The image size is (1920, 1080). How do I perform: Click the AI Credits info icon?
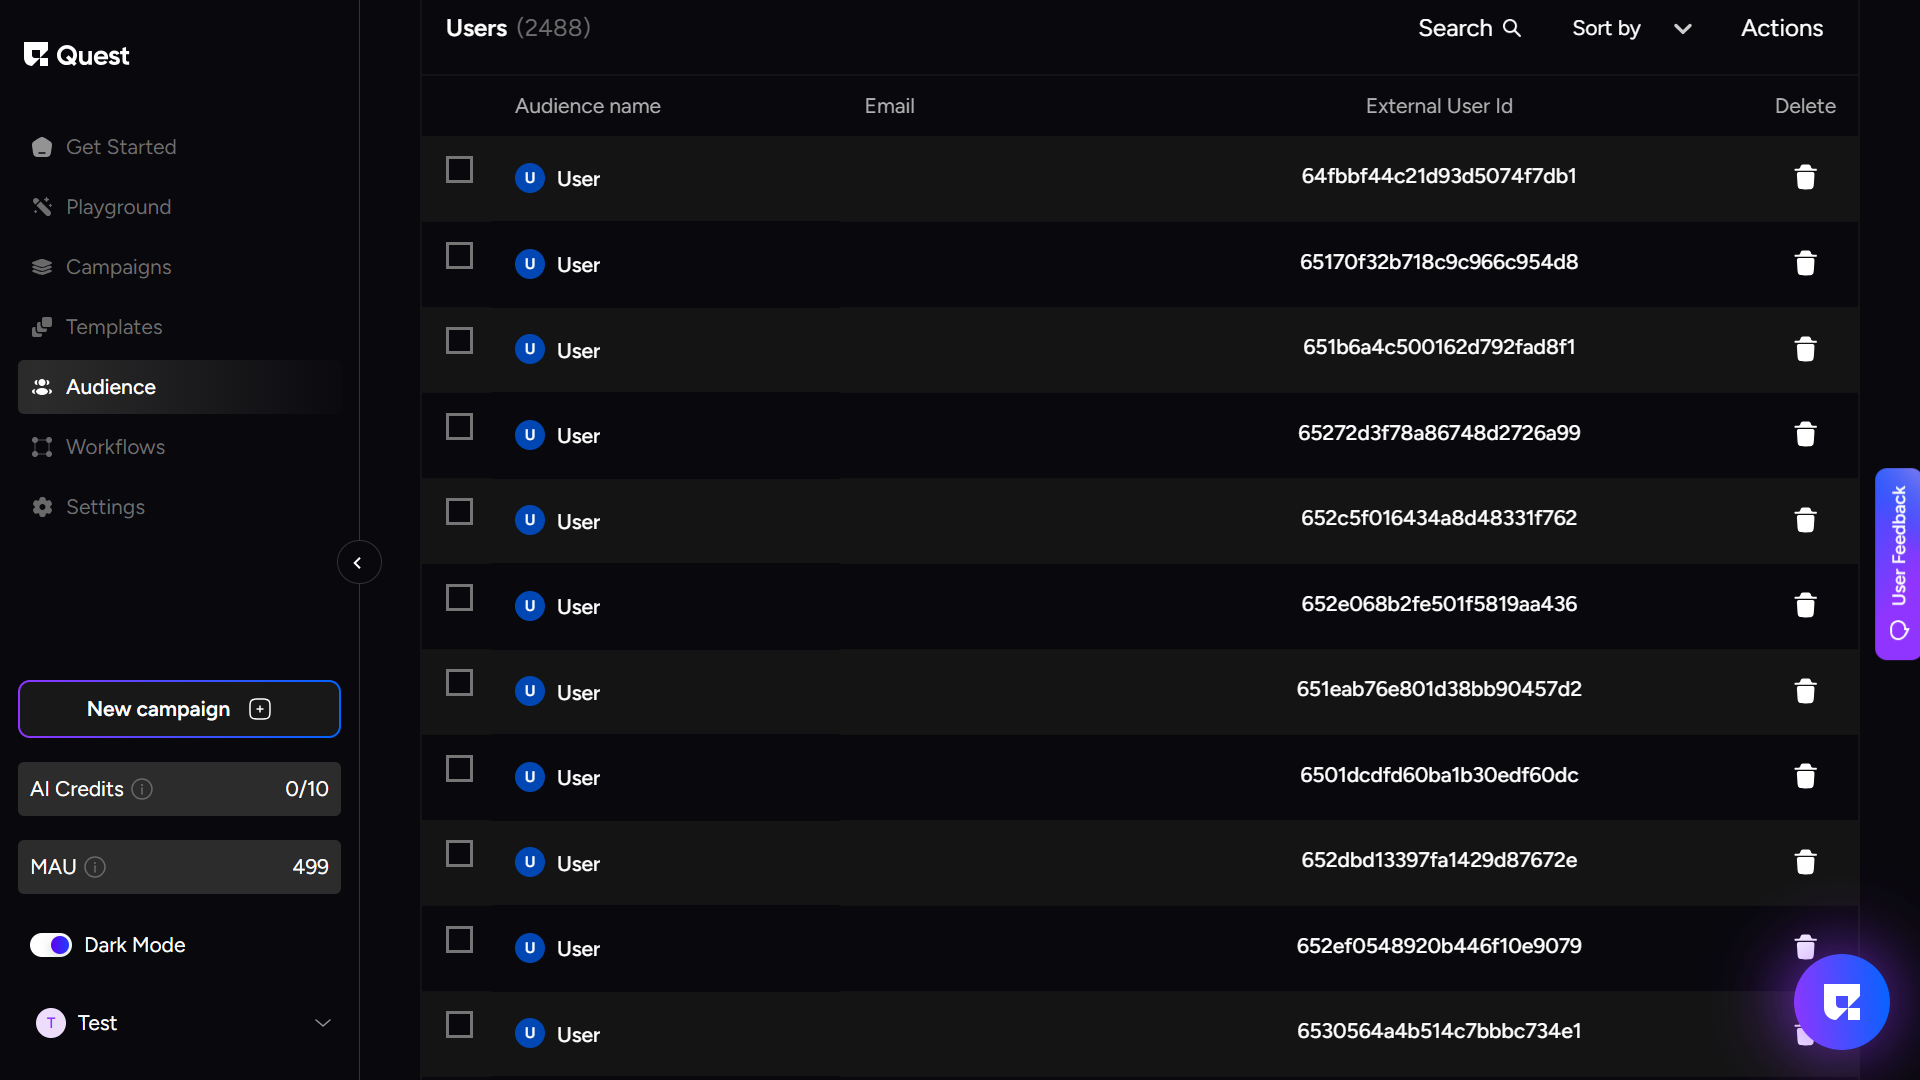pos(143,789)
